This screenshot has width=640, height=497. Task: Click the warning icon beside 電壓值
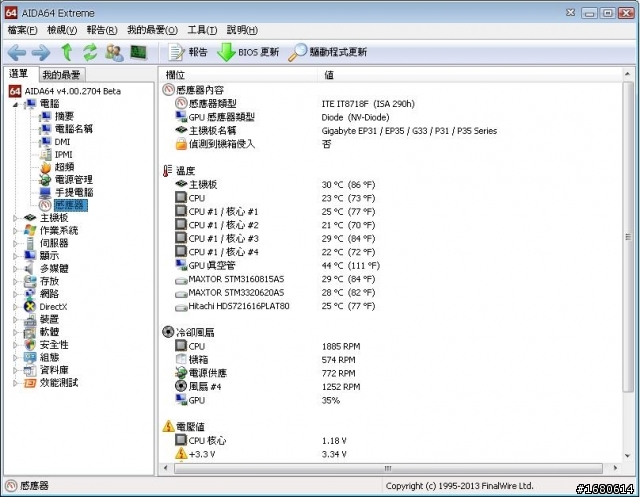[168, 426]
